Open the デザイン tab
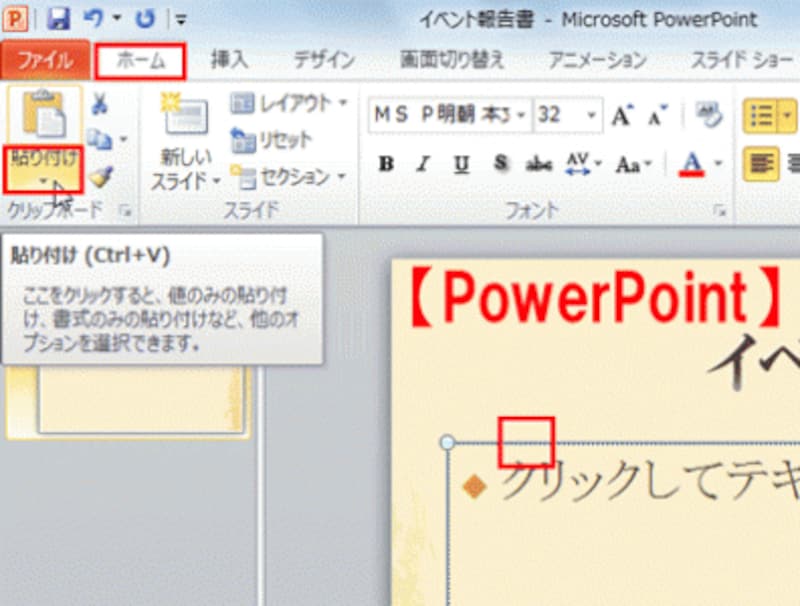This screenshot has height=606, width=800. coord(324,60)
